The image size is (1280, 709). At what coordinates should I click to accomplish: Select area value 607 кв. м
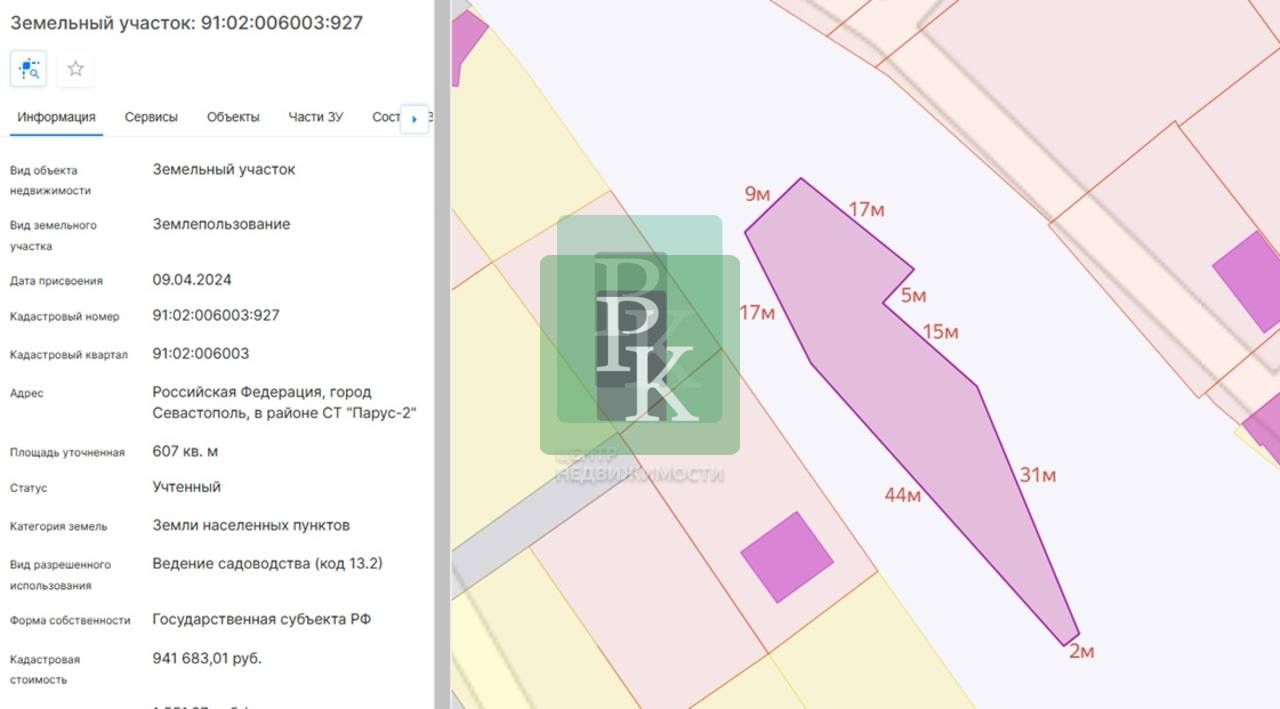click(x=185, y=451)
